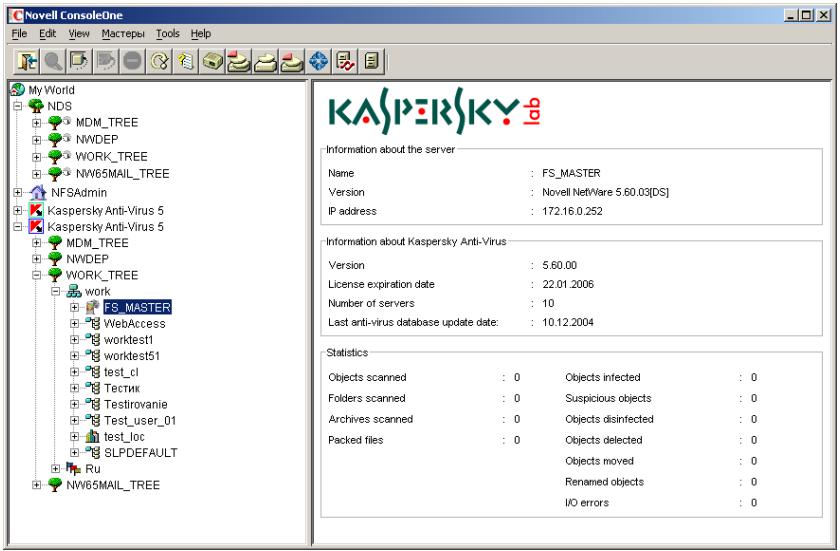Image resolution: width=840 pixels, height=551 pixels.
Task: Open the File menu
Action: (x=19, y=33)
